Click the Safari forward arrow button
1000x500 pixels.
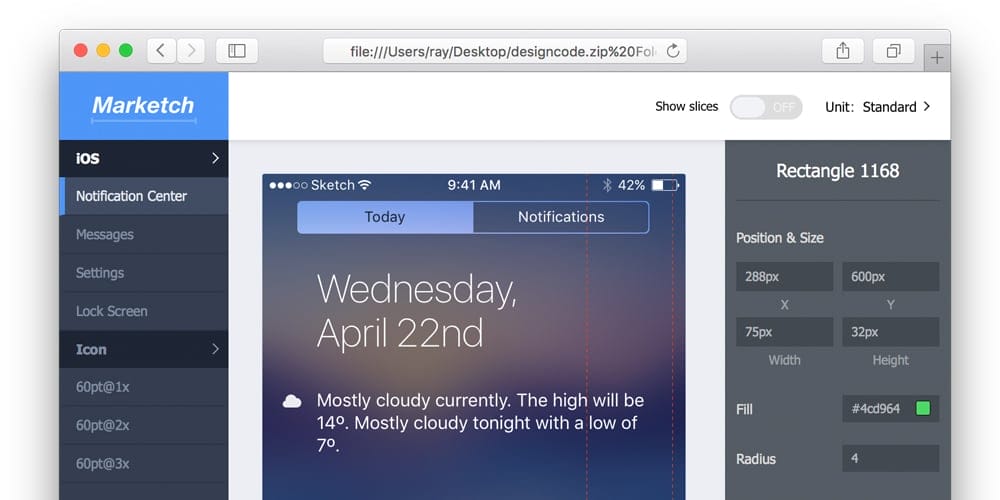[x=191, y=50]
